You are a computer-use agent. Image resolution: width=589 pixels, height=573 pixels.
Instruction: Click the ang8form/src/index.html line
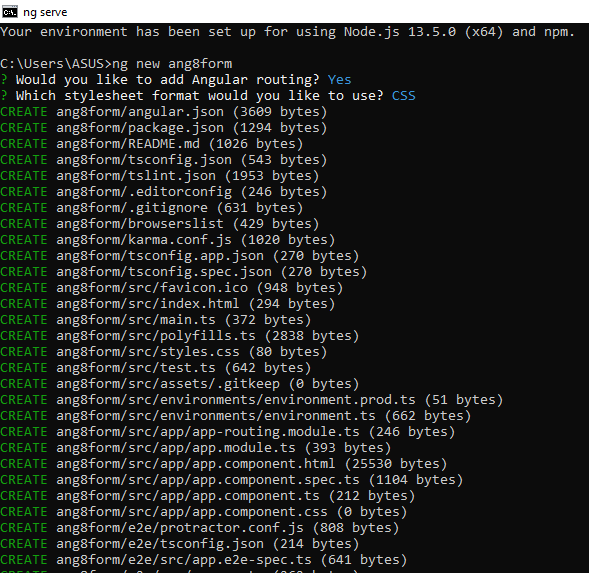[167, 304]
